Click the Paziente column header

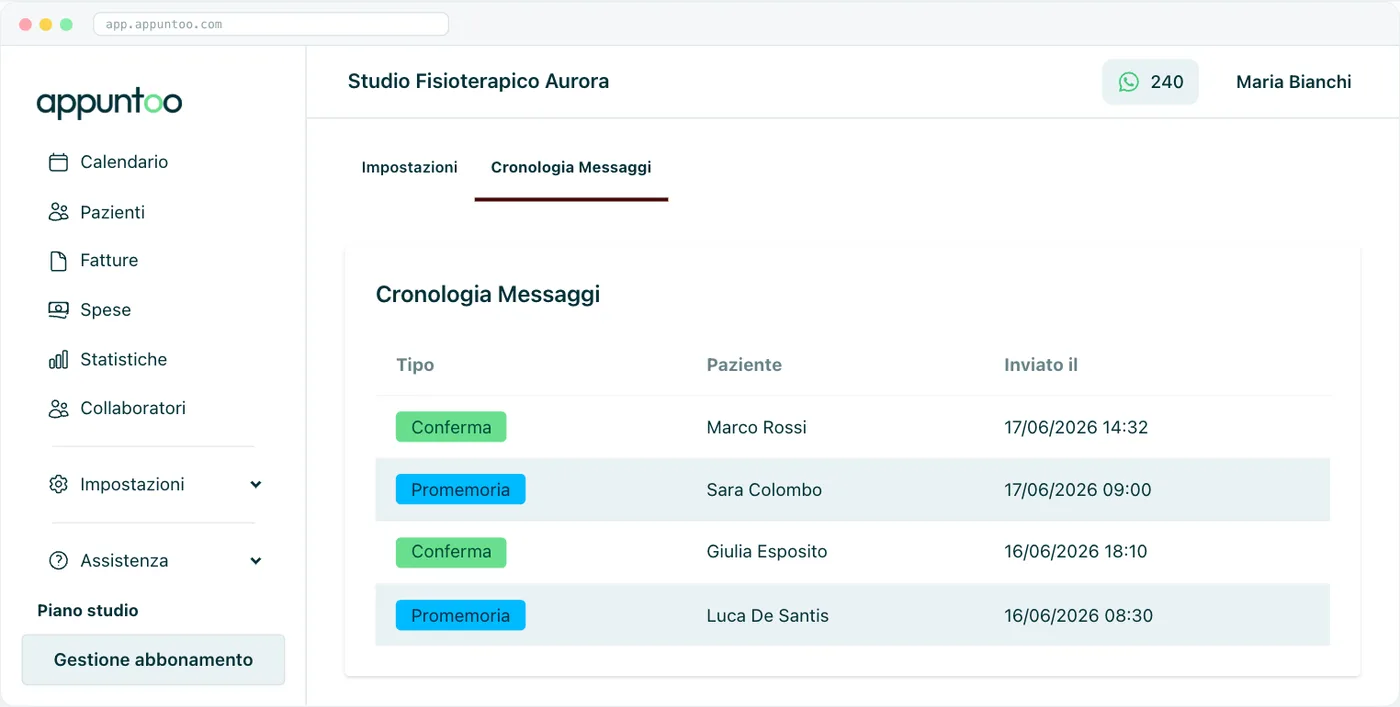click(744, 365)
